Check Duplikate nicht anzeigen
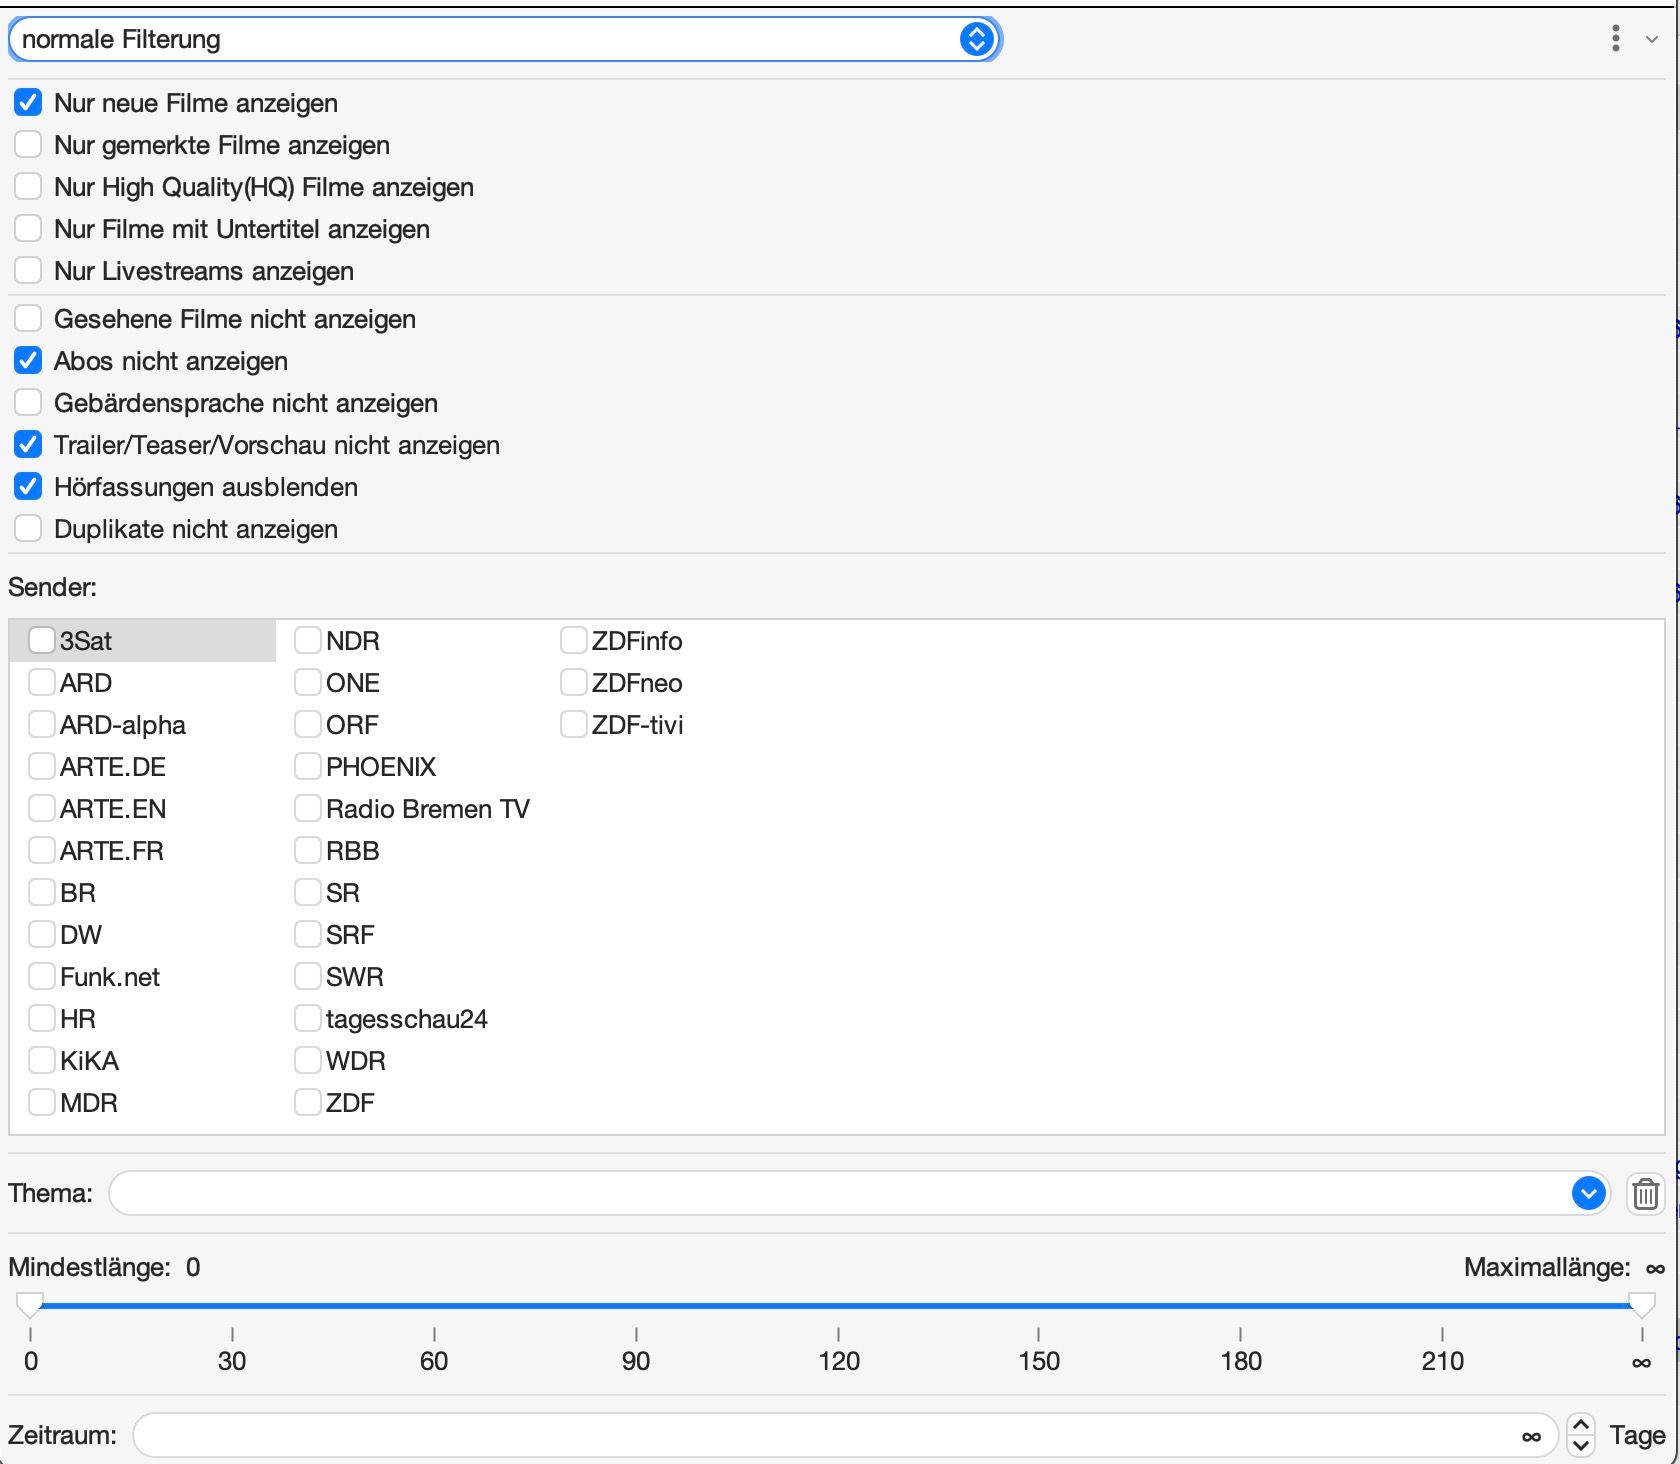 (28, 529)
